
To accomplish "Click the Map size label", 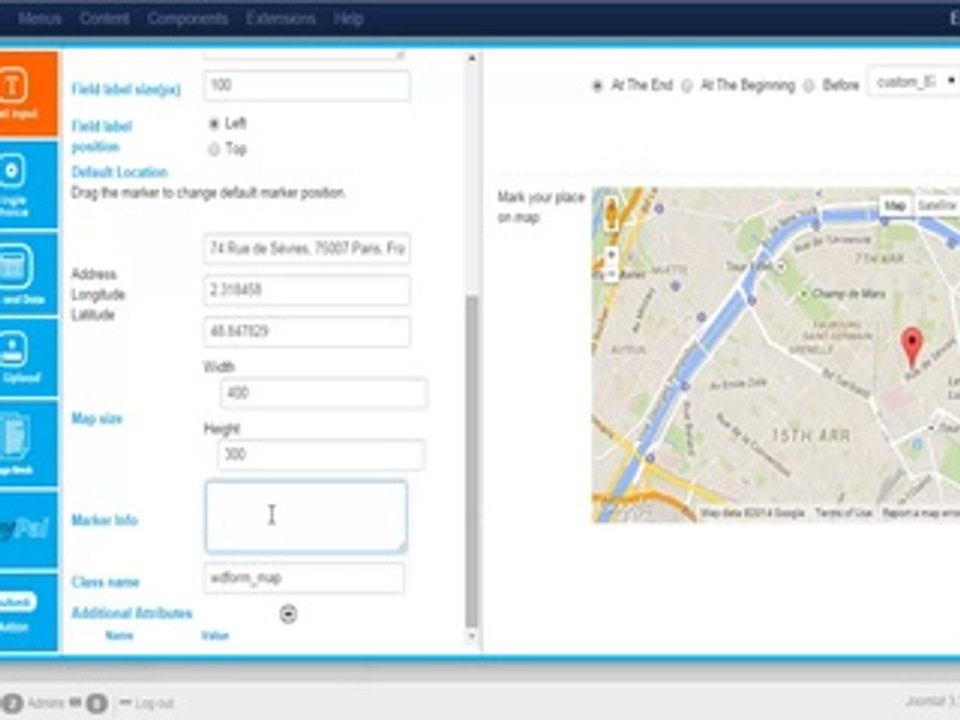I will click(x=97, y=419).
